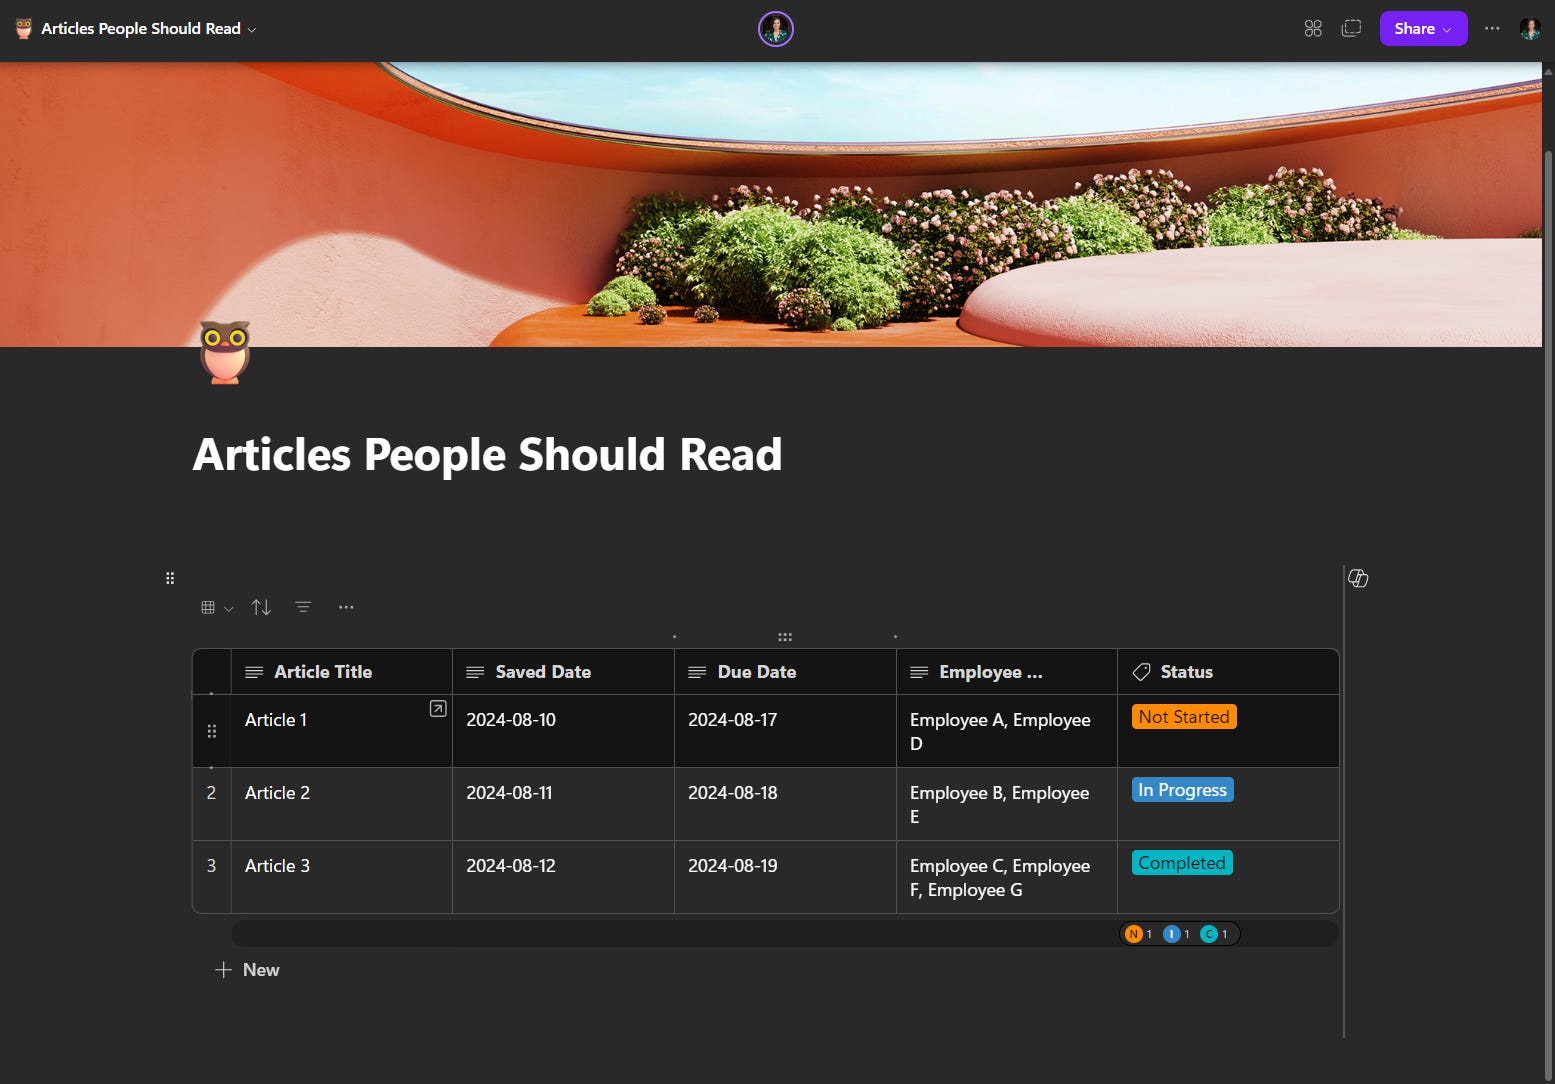Click the large owl page icon
This screenshot has height=1084, width=1555.
coord(225,352)
